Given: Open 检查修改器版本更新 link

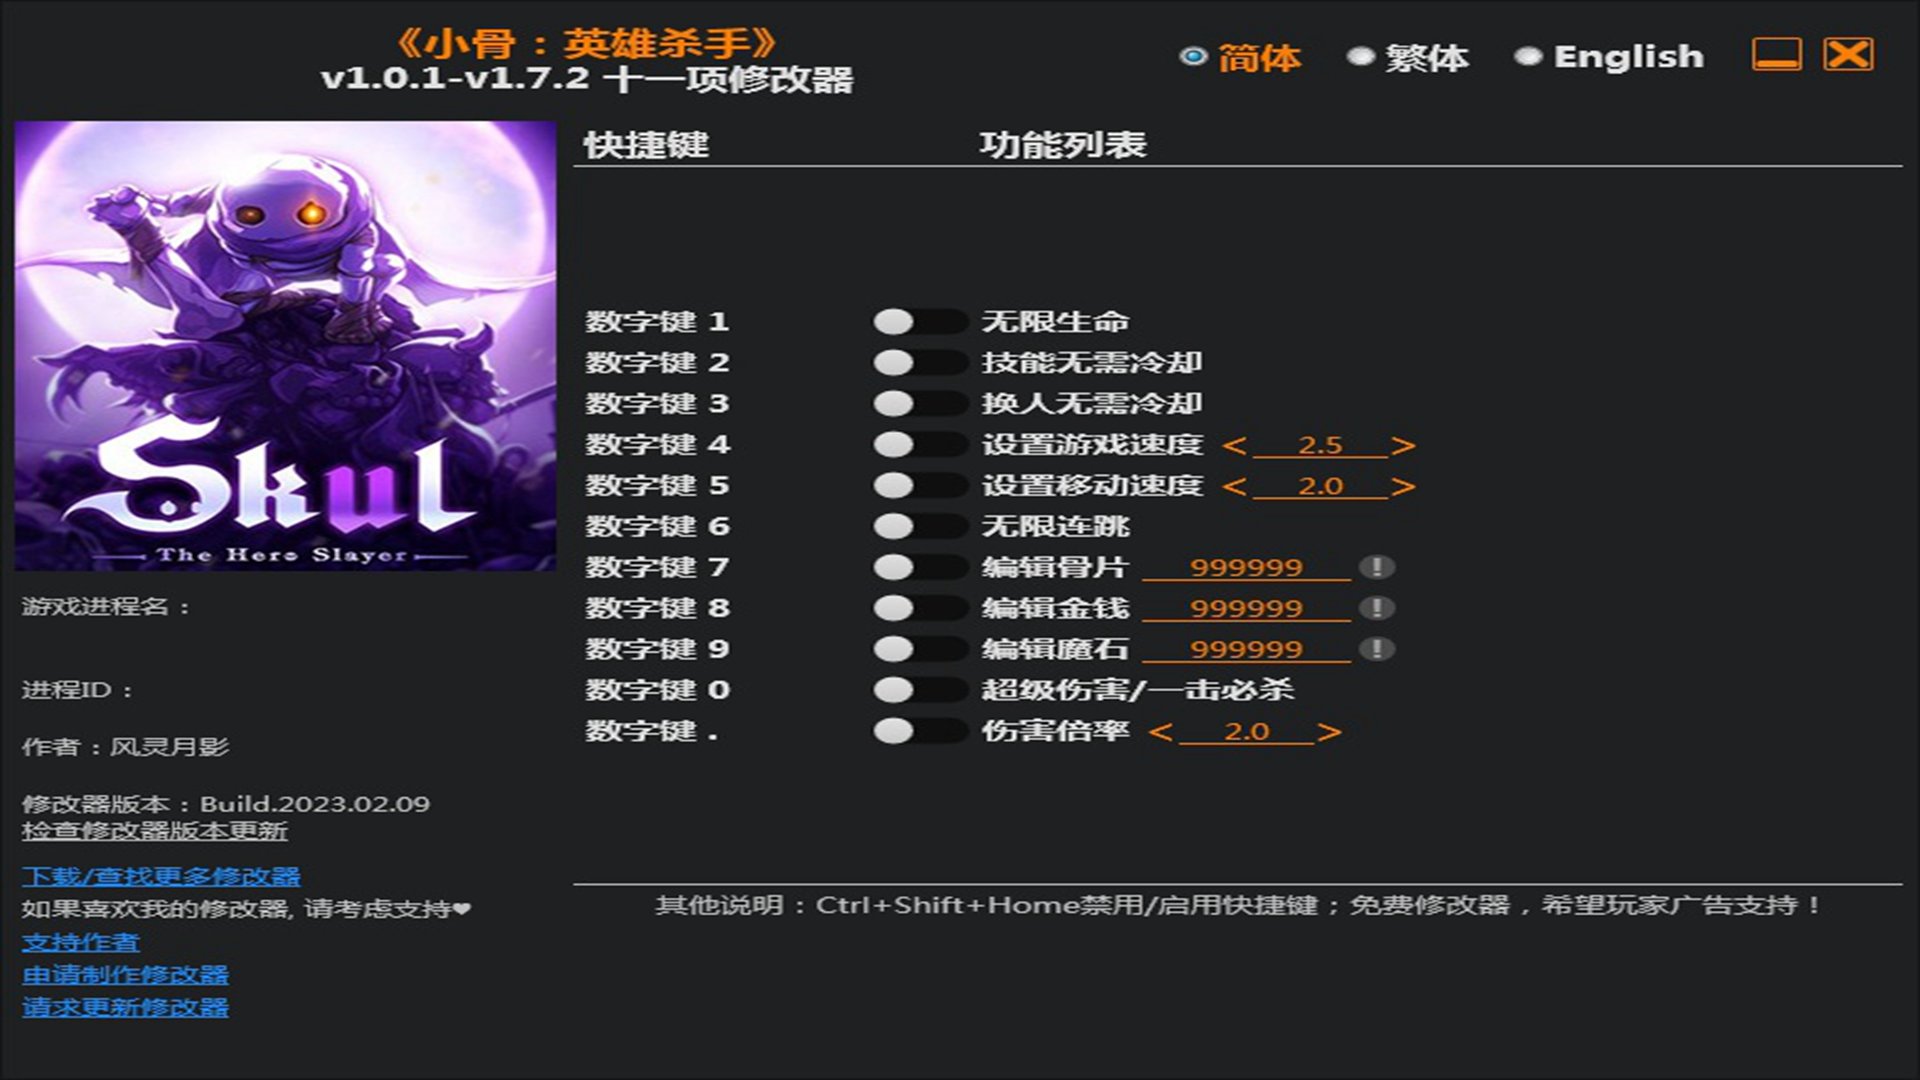Looking at the screenshot, I should (x=155, y=831).
